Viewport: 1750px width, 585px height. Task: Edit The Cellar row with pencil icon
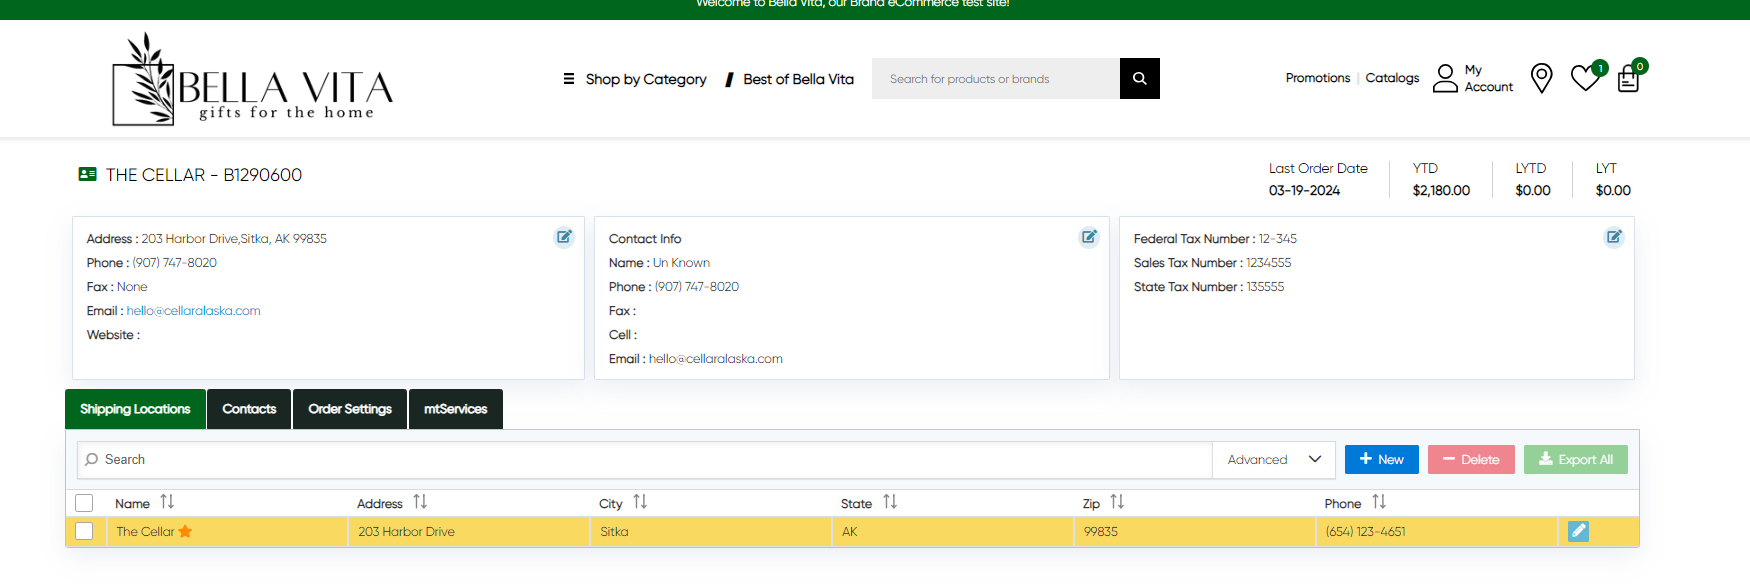pos(1578,531)
